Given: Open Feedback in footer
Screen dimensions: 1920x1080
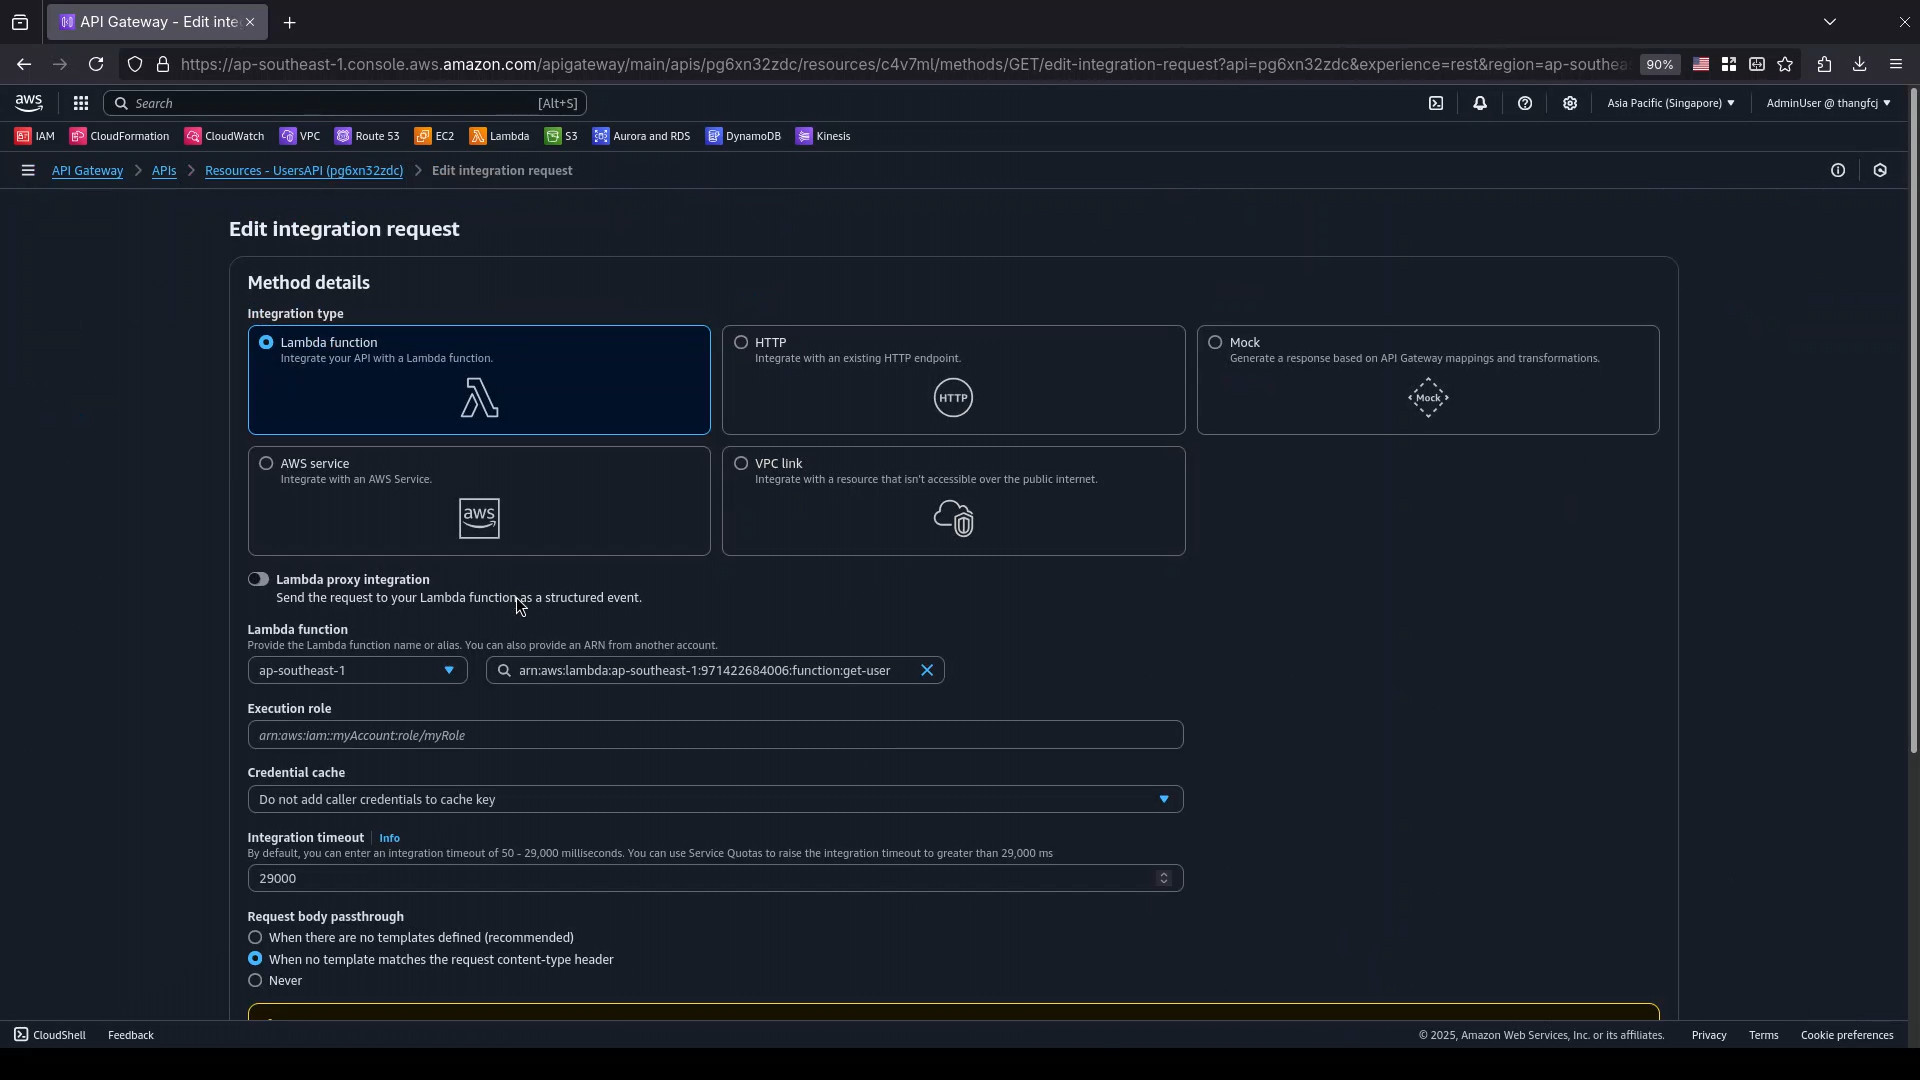Looking at the screenshot, I should 131,1036.
